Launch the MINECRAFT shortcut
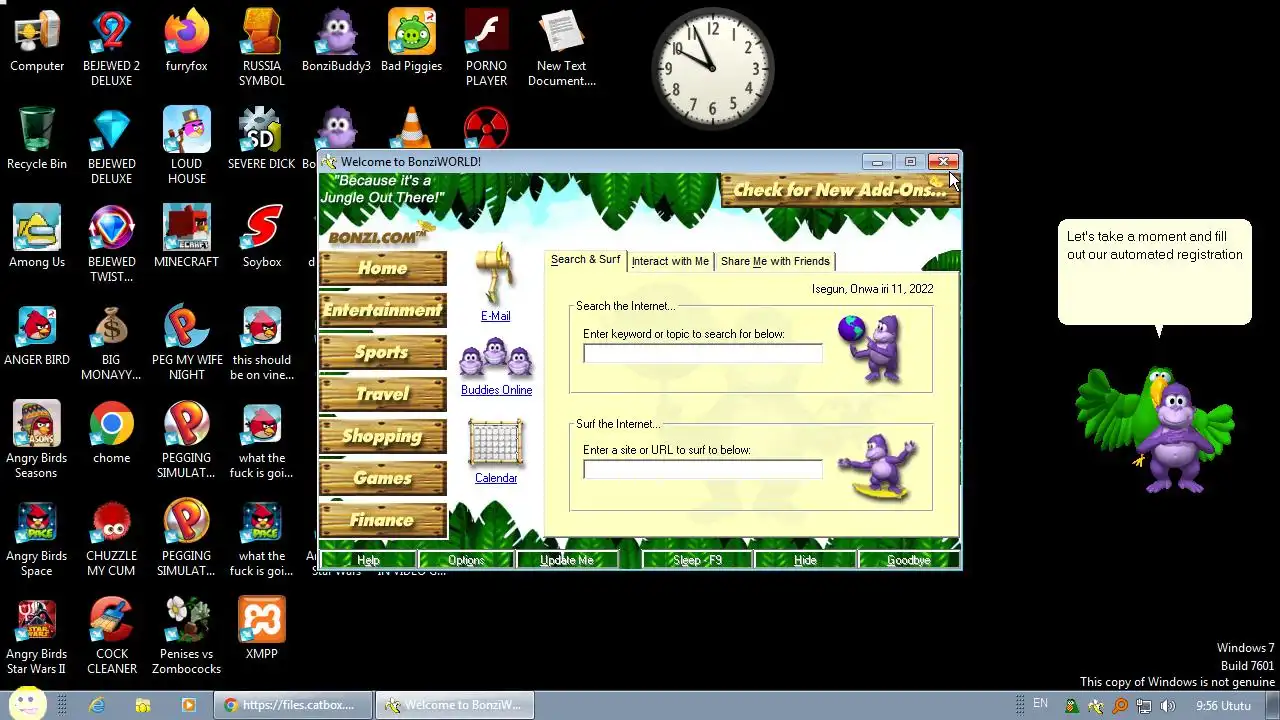This screenshot has width=1280, height=720. click(186, 237)
